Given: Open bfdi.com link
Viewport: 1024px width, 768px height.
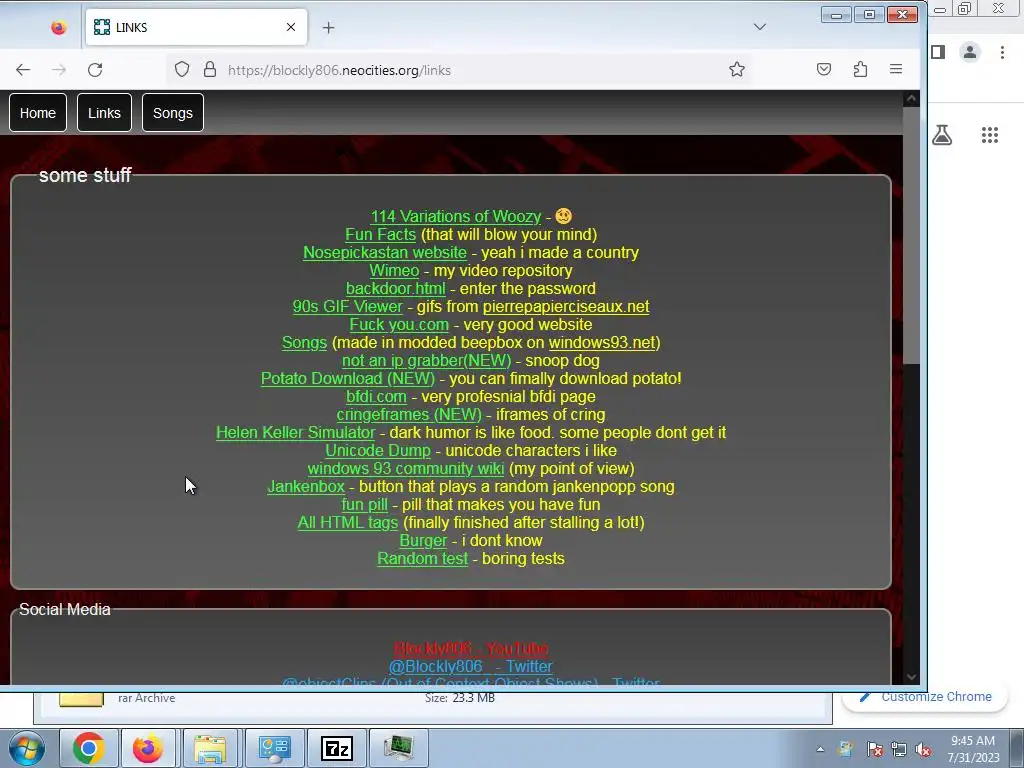Looking at the screenshot, I should pyautogui.click(x=376, y=396).
